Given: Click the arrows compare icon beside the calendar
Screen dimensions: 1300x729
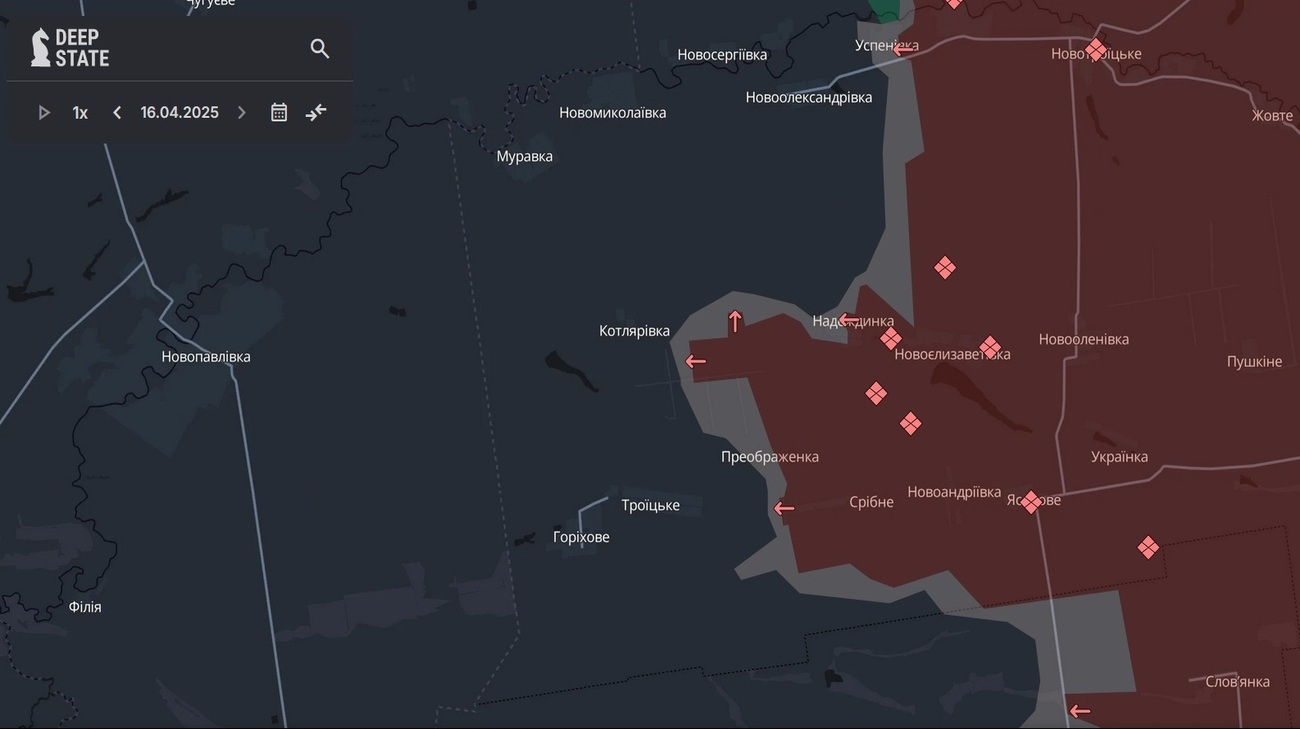Looking at the screenshot, I should 316,112.
